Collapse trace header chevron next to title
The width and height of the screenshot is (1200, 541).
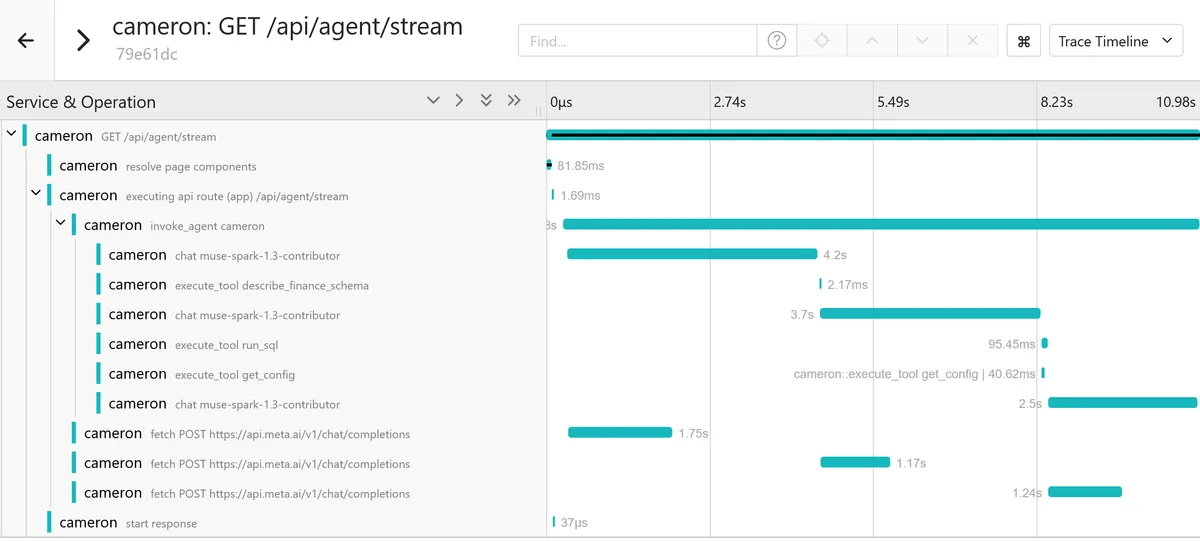point(84,41)
